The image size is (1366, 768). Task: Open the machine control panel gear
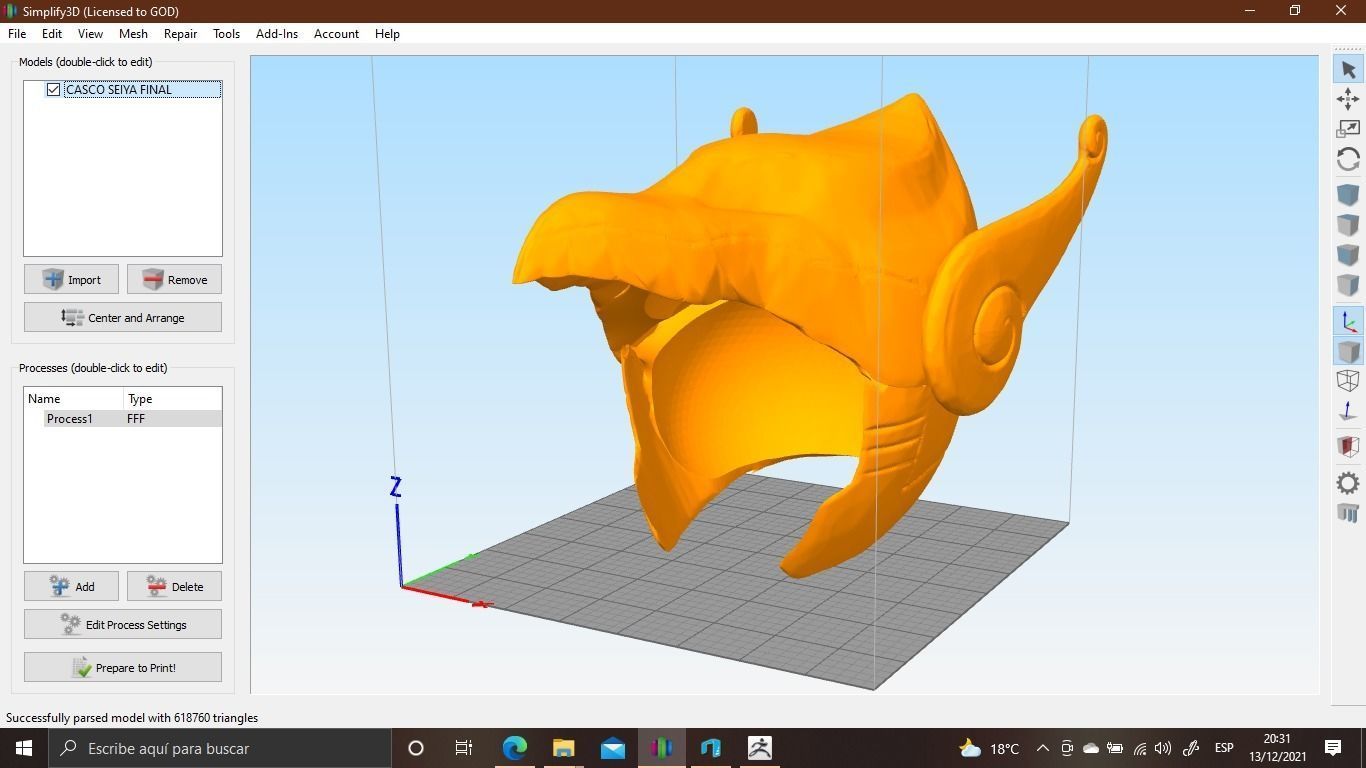pyautogui.click(x=1348, y=483)
